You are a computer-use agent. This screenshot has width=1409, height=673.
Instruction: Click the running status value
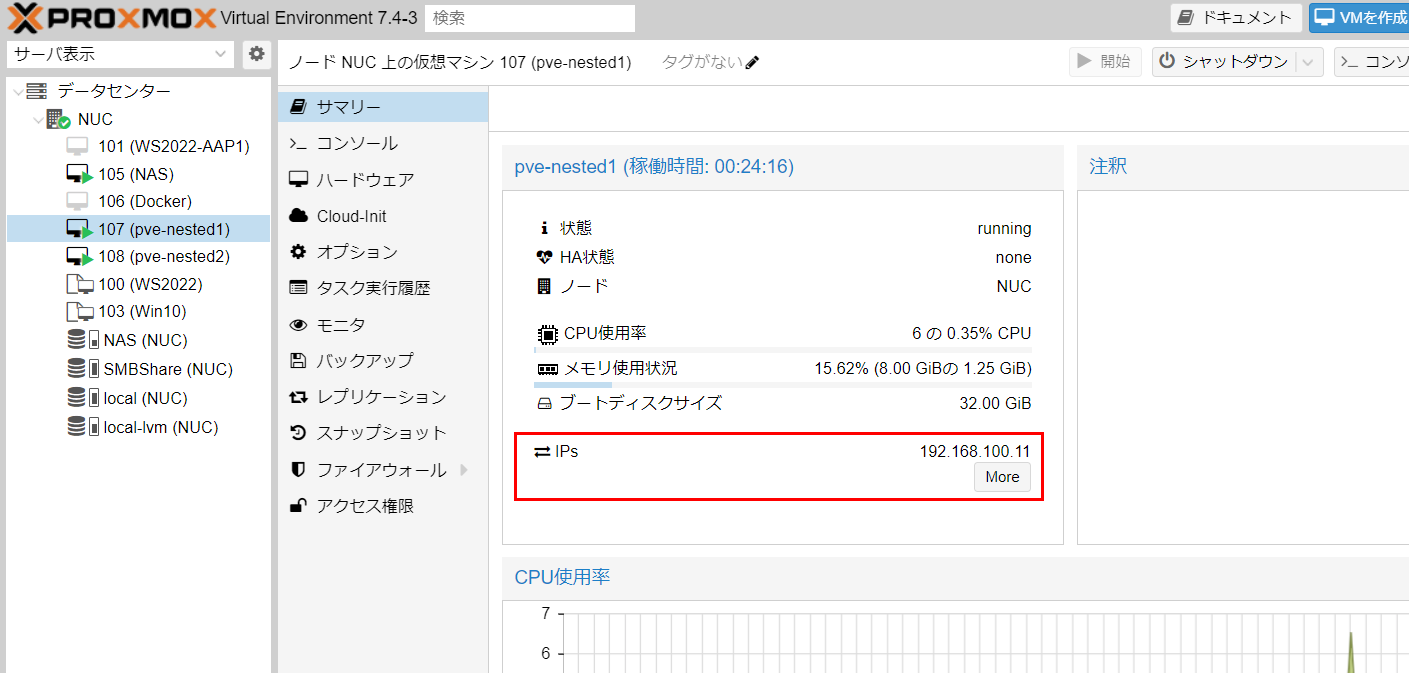point(1004,229)
